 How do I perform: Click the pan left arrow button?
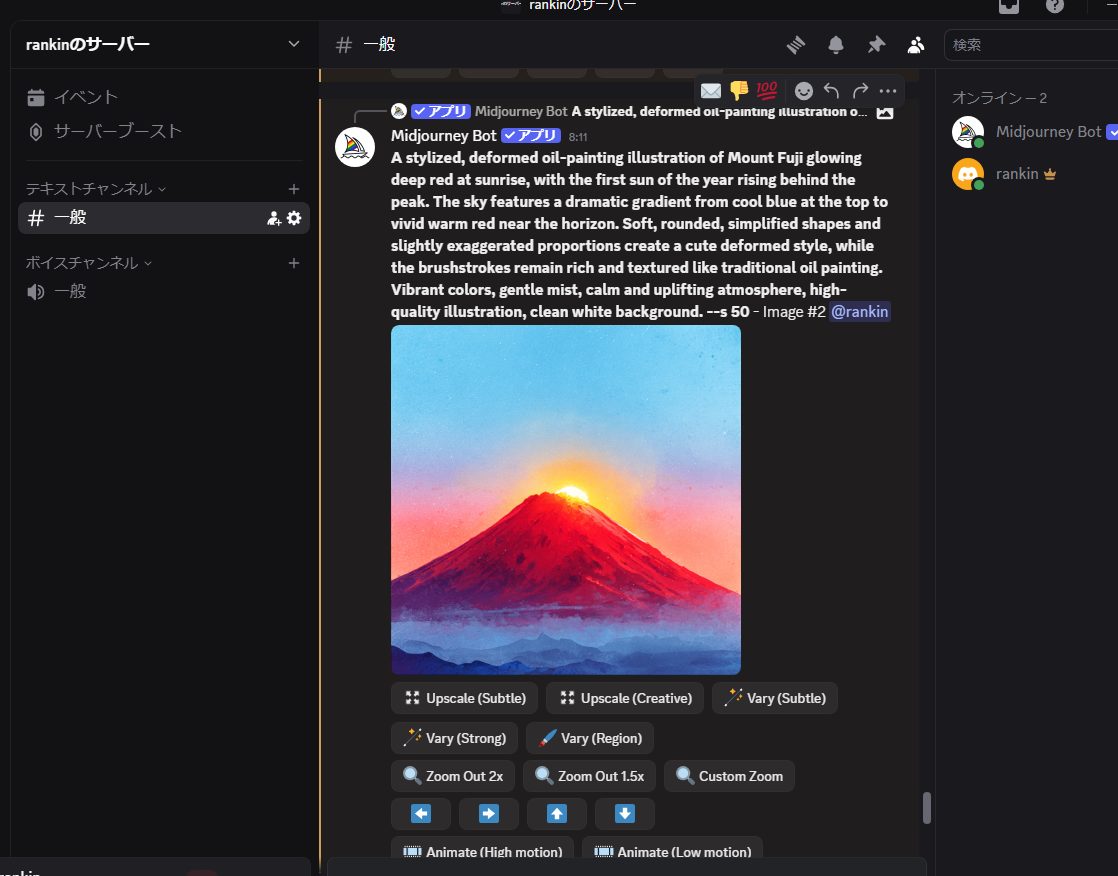pos(421,814)
